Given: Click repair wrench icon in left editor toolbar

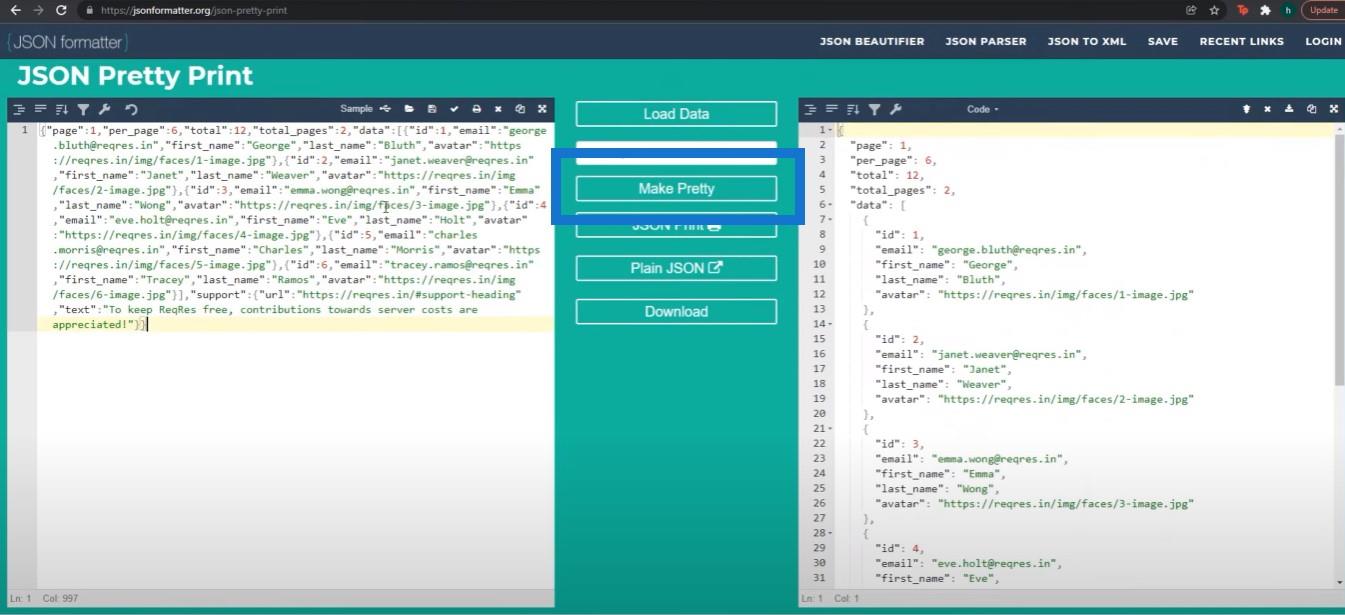Looking at the screenshot, I should (105, 109).
